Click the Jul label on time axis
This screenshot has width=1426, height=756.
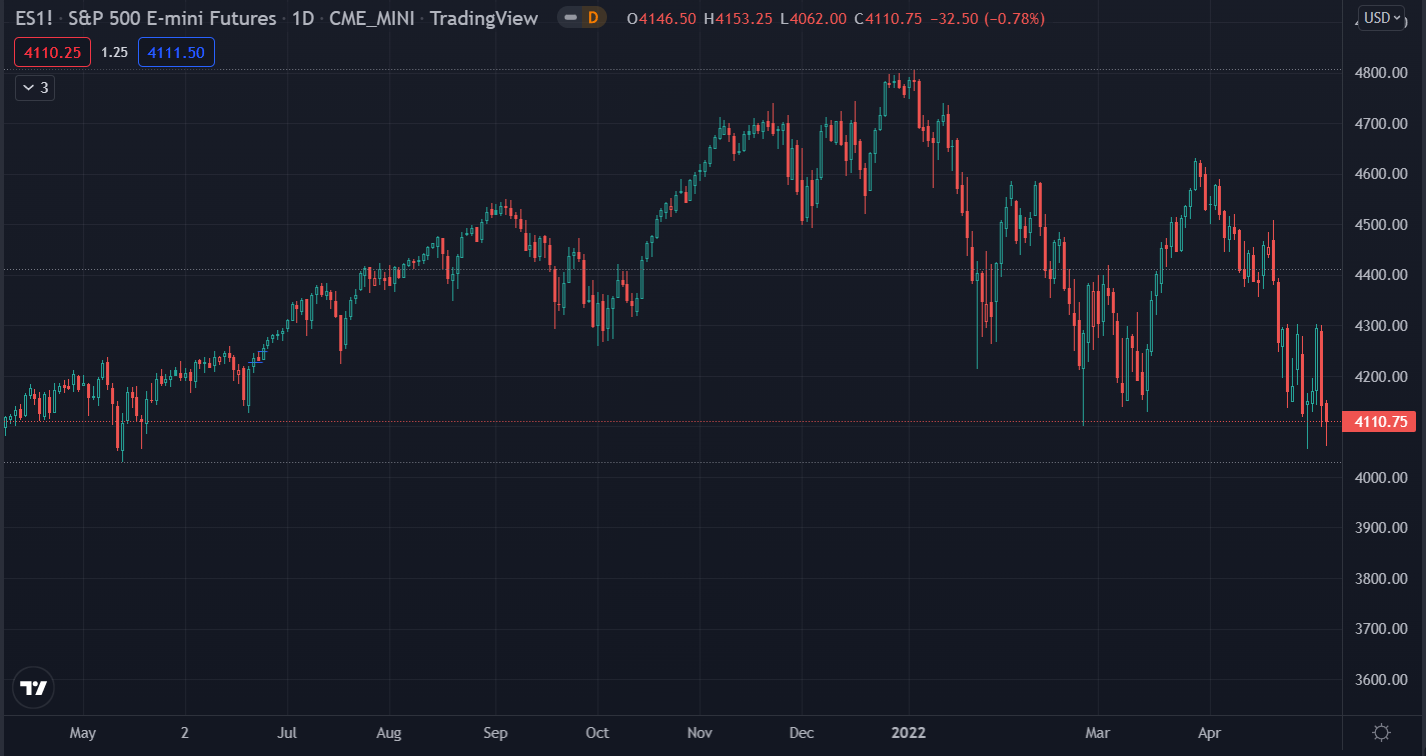click(287, 733)
